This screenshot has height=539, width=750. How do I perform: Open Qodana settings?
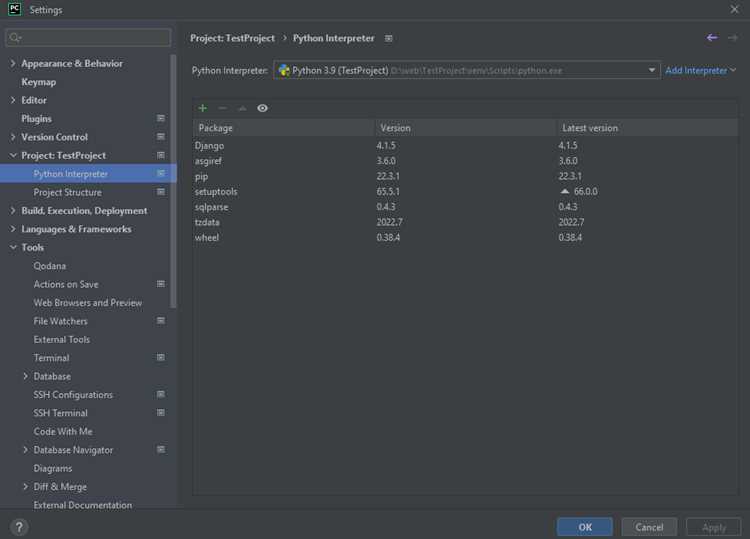(x=50, y=266)
